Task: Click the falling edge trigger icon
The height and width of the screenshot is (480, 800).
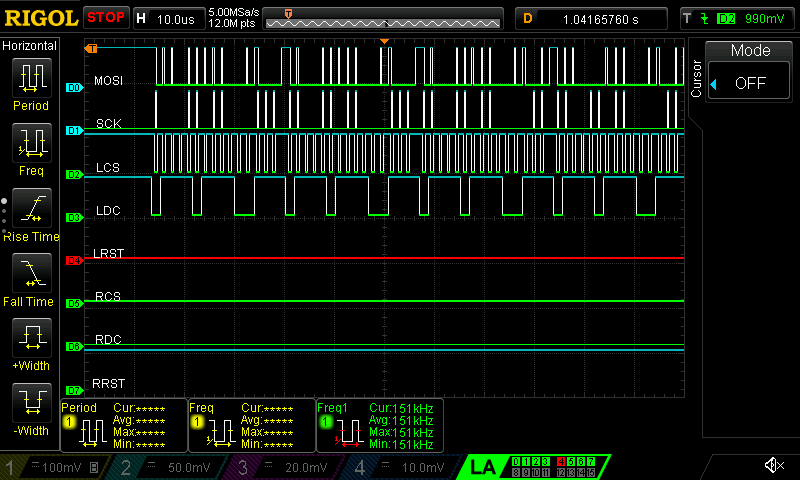Action: pos(705,19)
